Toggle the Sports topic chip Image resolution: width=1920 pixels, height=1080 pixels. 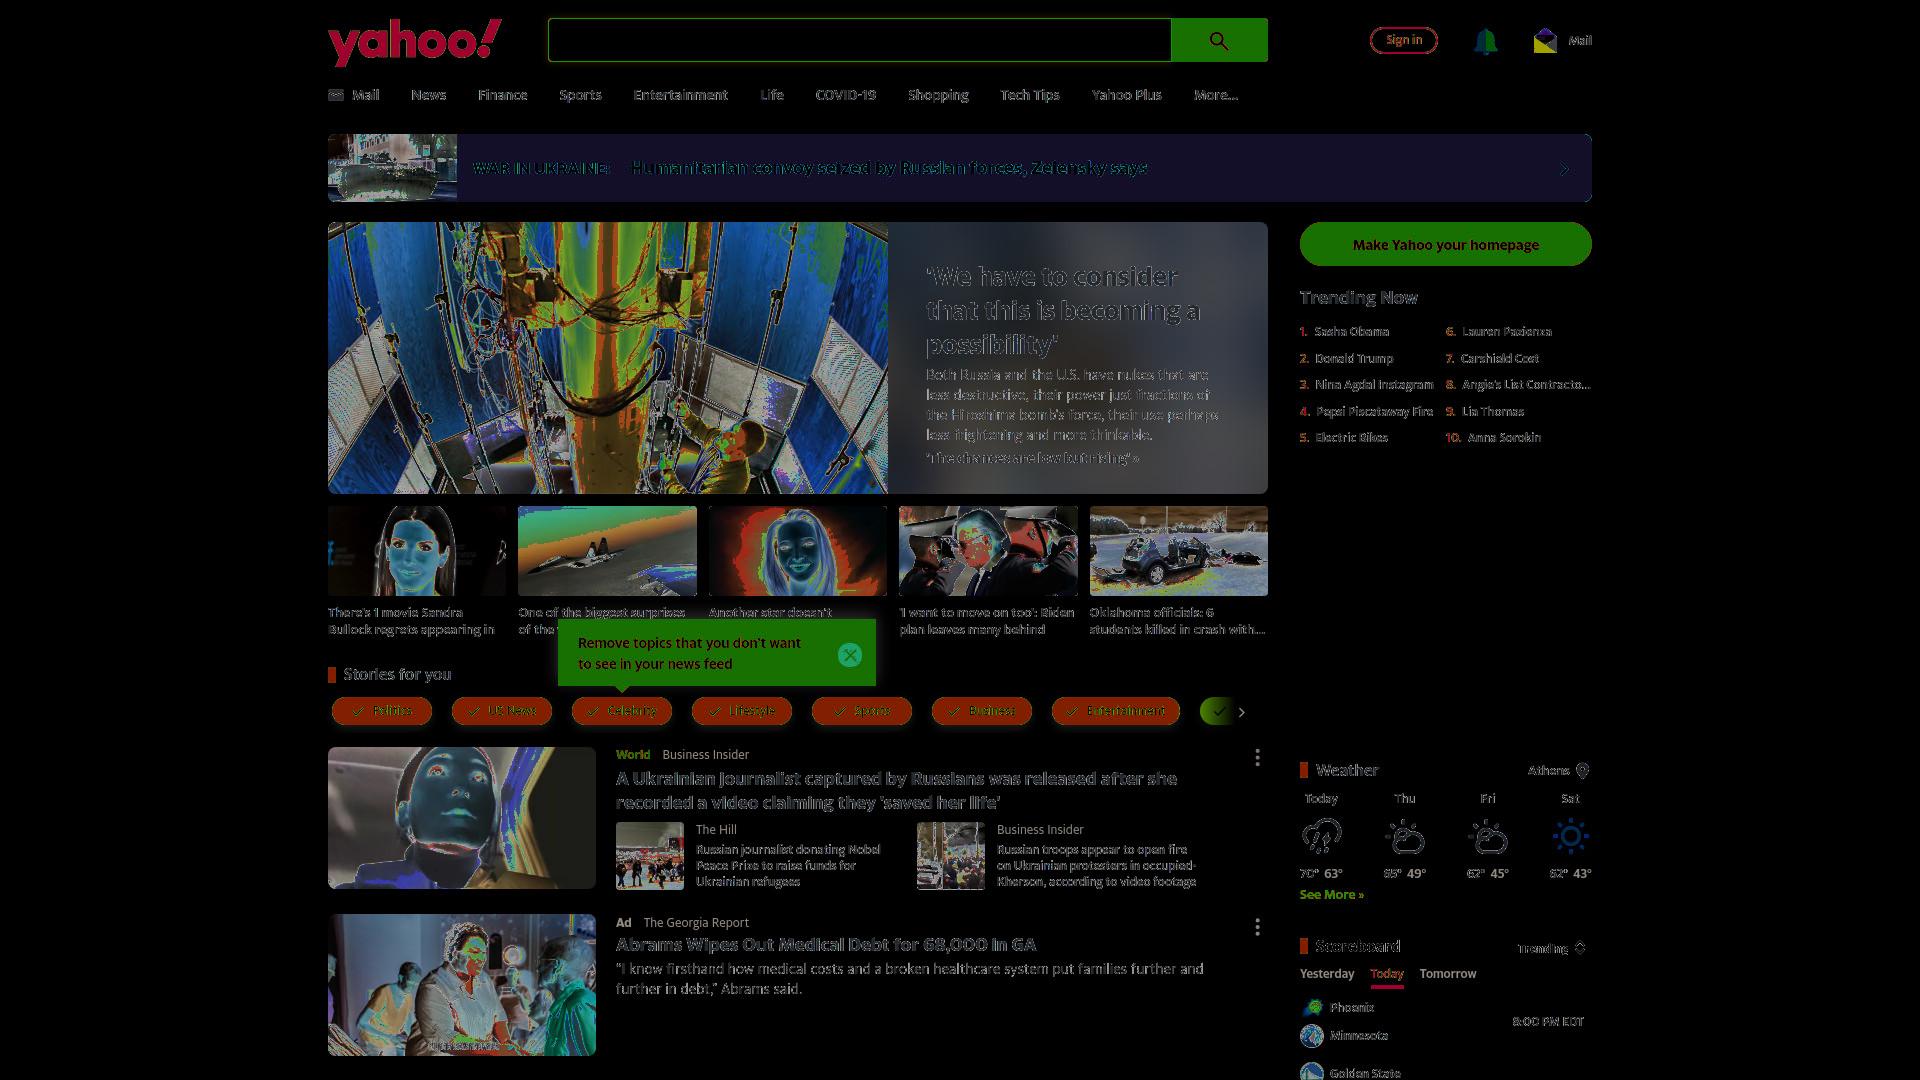pyautogui.click(x=862, y=711)
